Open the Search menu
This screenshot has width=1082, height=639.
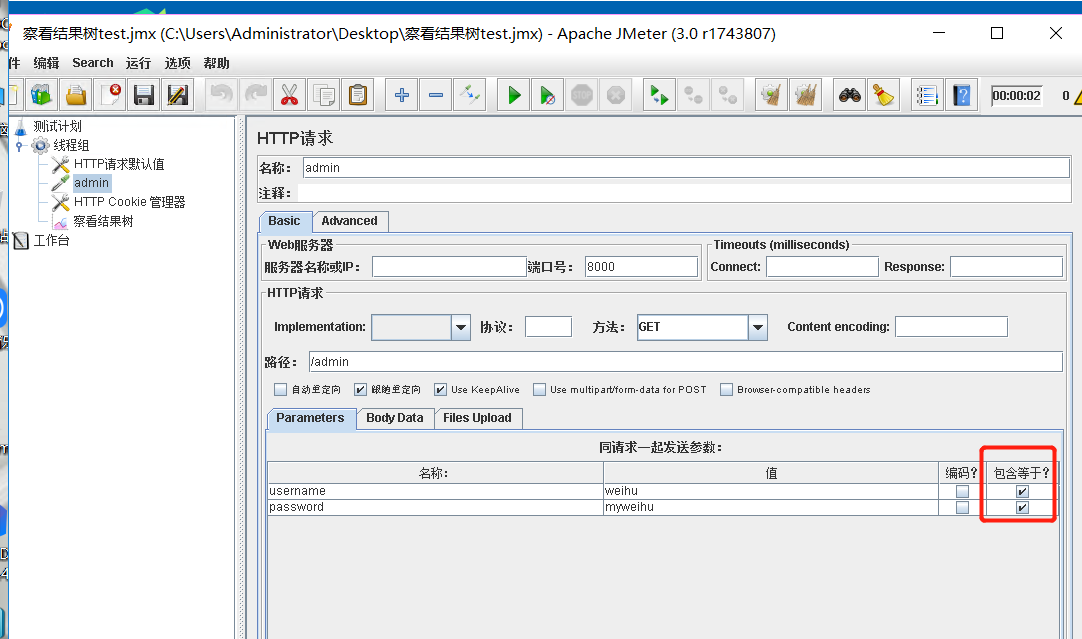[x=92, y=63]
